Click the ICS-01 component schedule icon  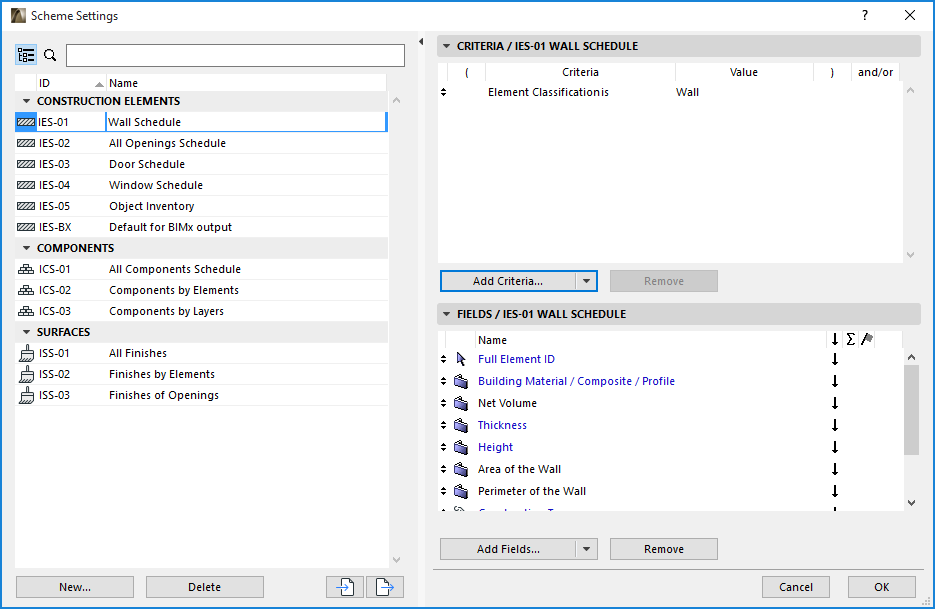pos(26,269)
